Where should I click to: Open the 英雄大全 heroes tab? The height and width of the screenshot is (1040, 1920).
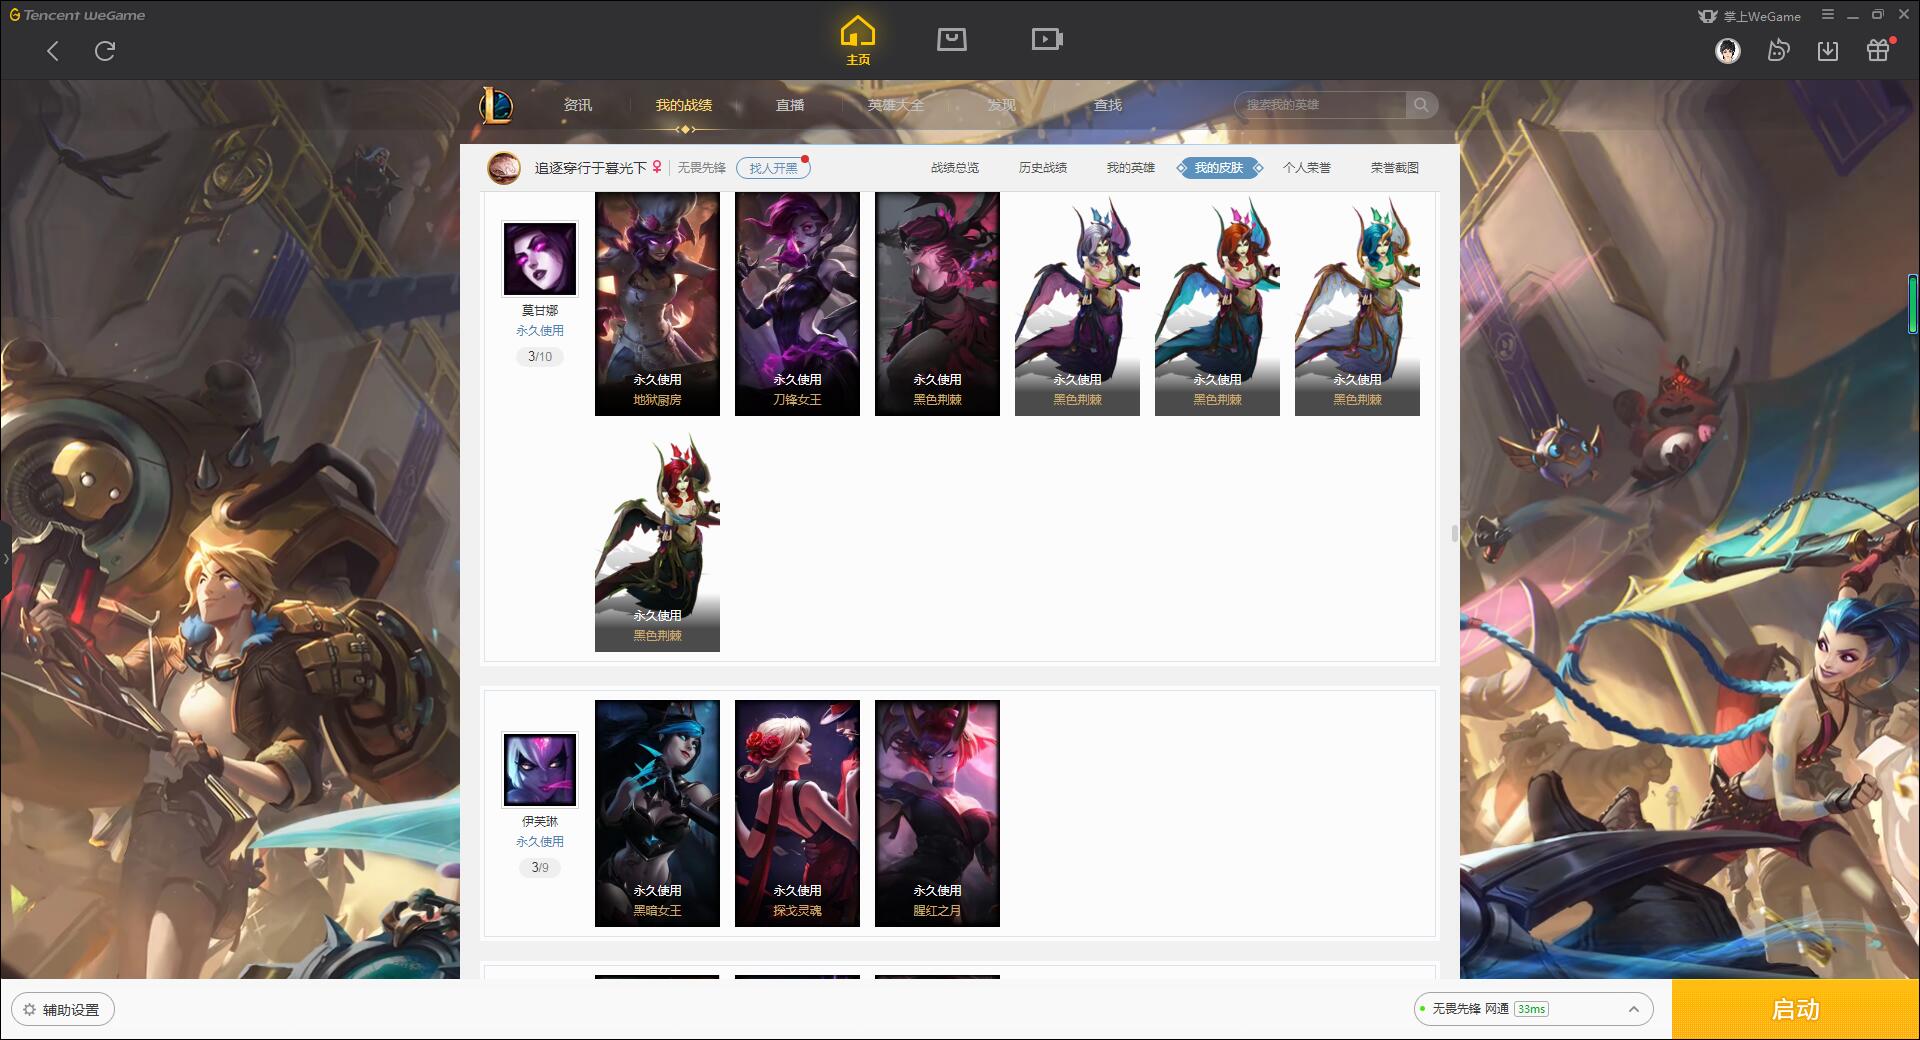pos(896,105)
